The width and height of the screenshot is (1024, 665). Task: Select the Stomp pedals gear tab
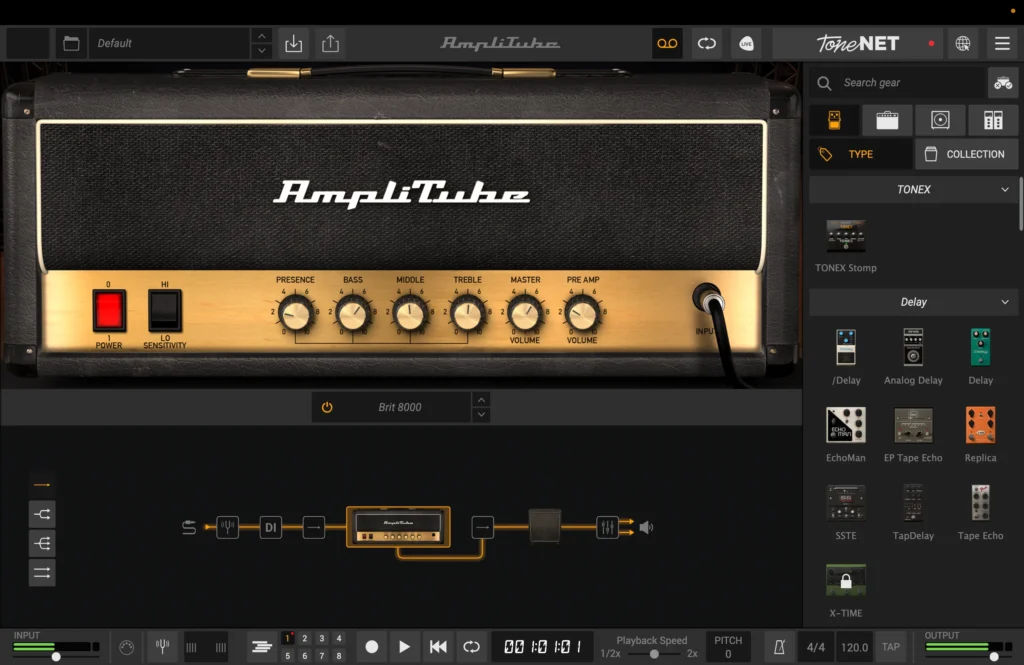834,120
